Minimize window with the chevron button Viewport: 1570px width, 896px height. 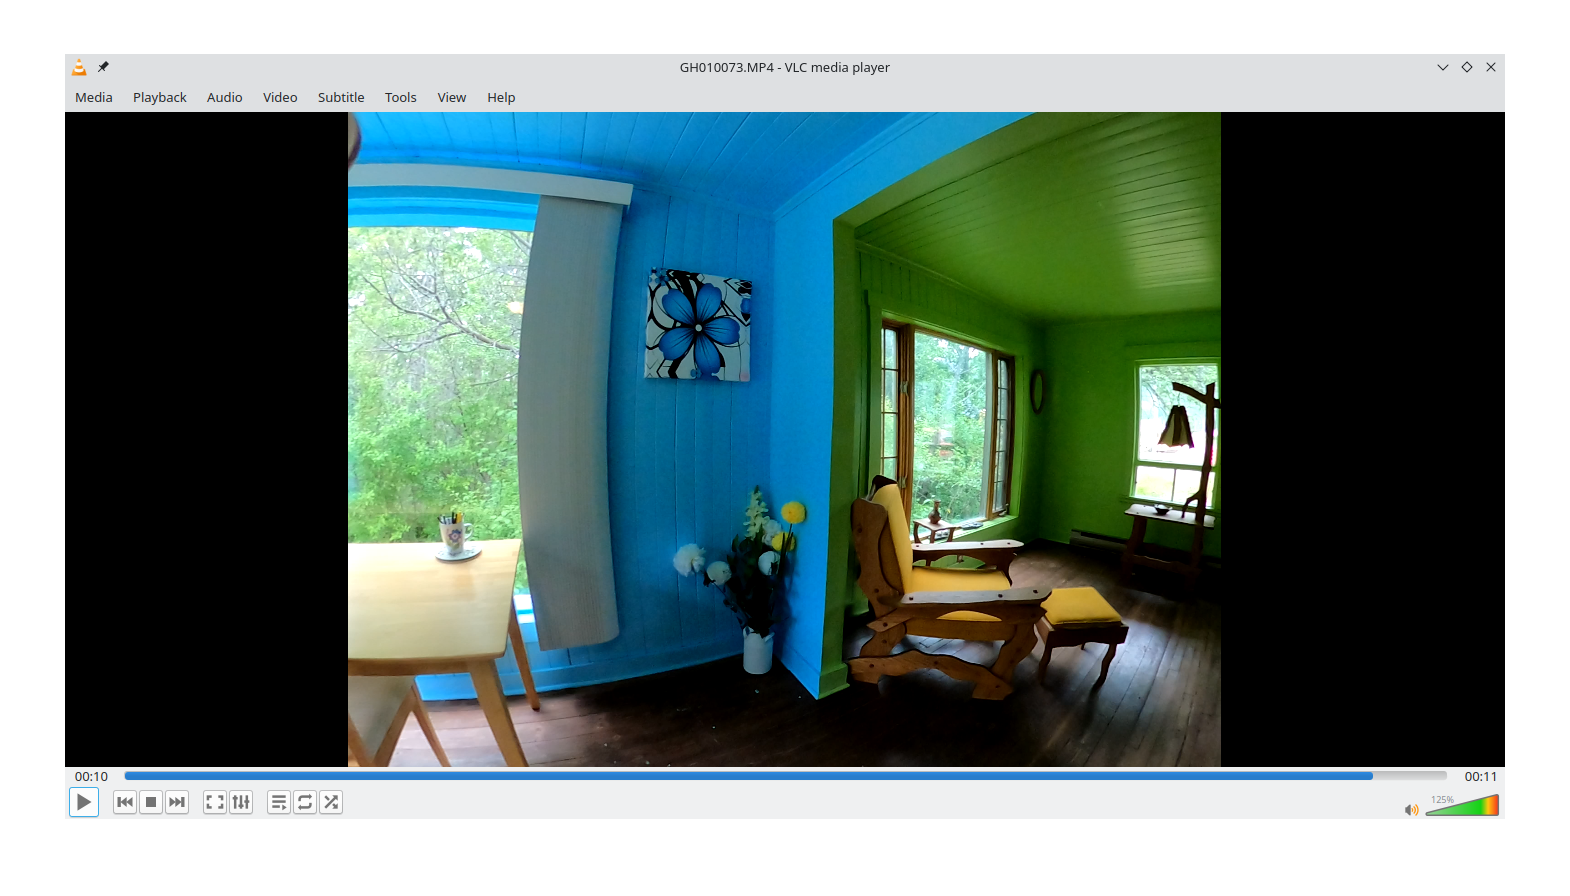(x=1443, y=67)
